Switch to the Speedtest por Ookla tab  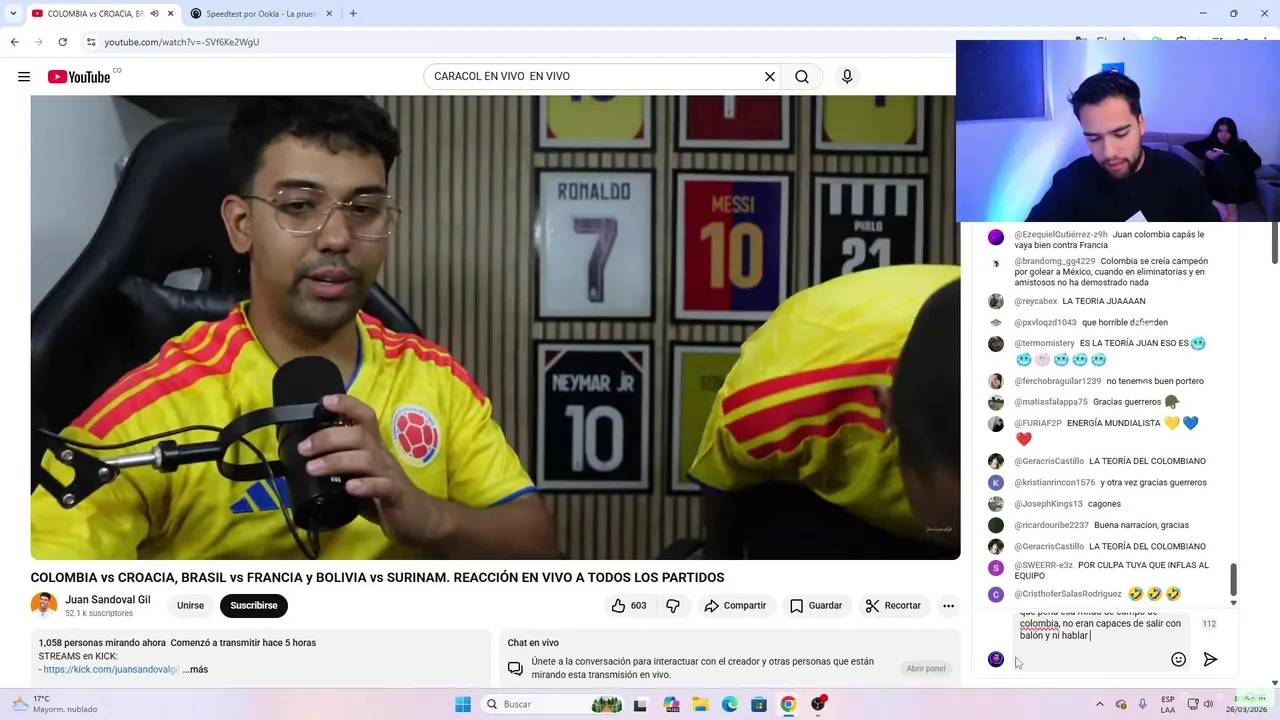click(x=260, y=14)
